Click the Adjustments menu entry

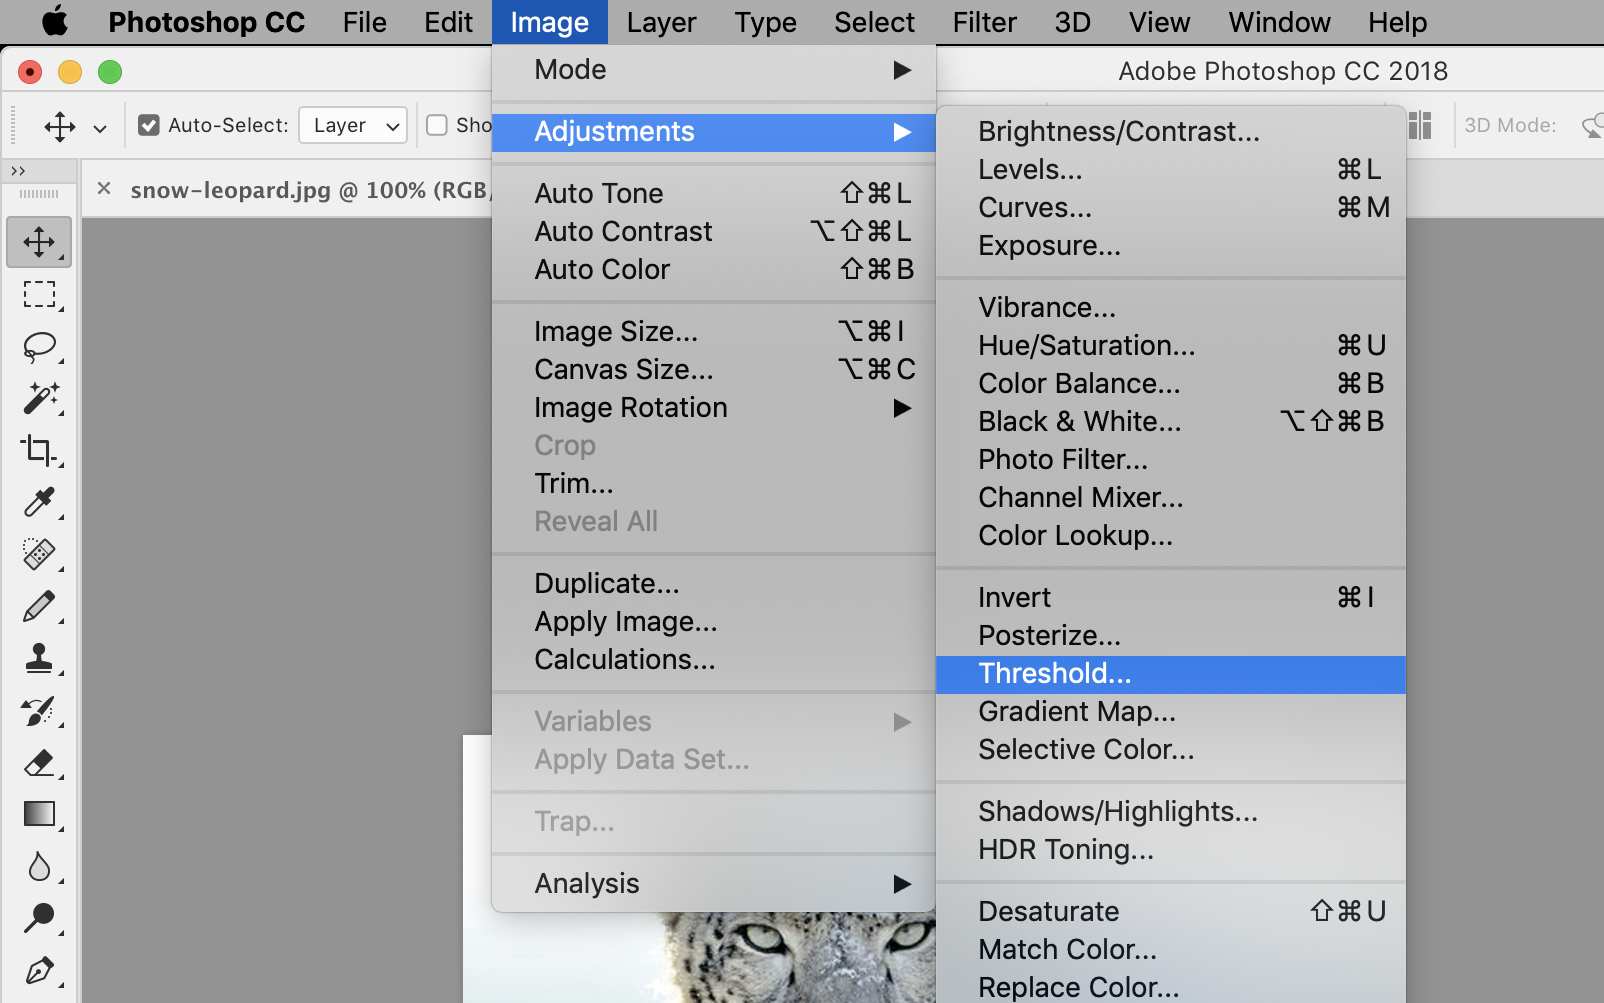point(714,132)
